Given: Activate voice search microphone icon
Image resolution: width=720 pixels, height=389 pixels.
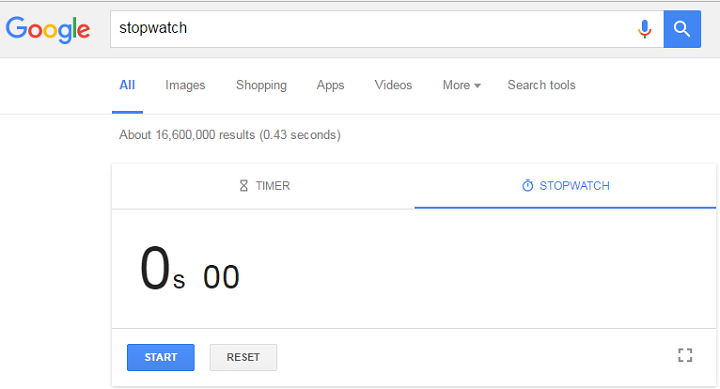Looking at the screenshot, I should tap(645, 29).
